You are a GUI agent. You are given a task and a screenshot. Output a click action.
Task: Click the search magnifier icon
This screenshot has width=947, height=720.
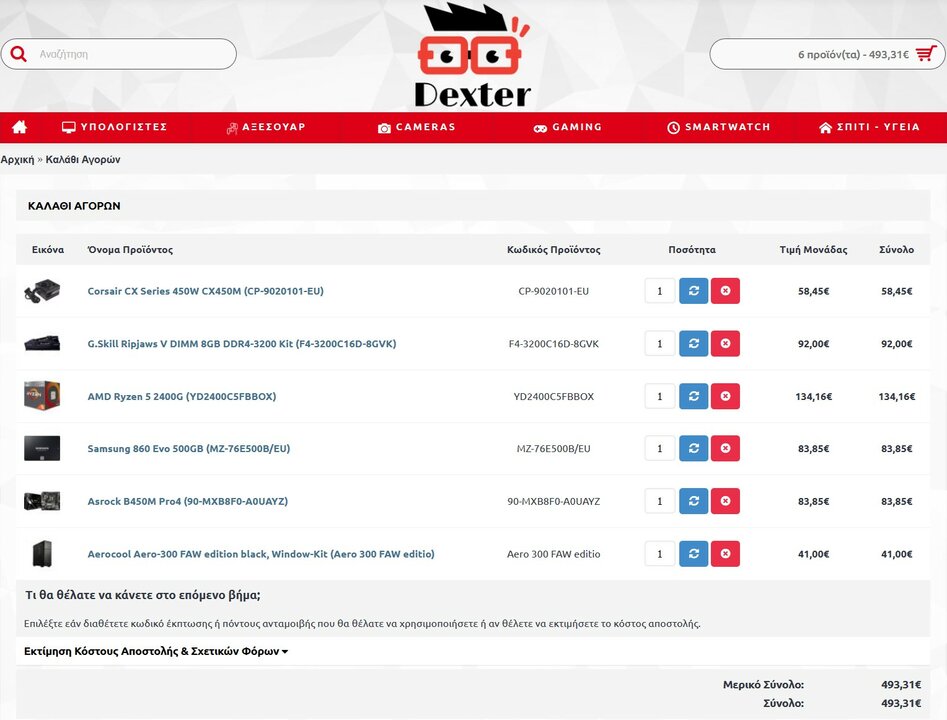pos(19,54)
